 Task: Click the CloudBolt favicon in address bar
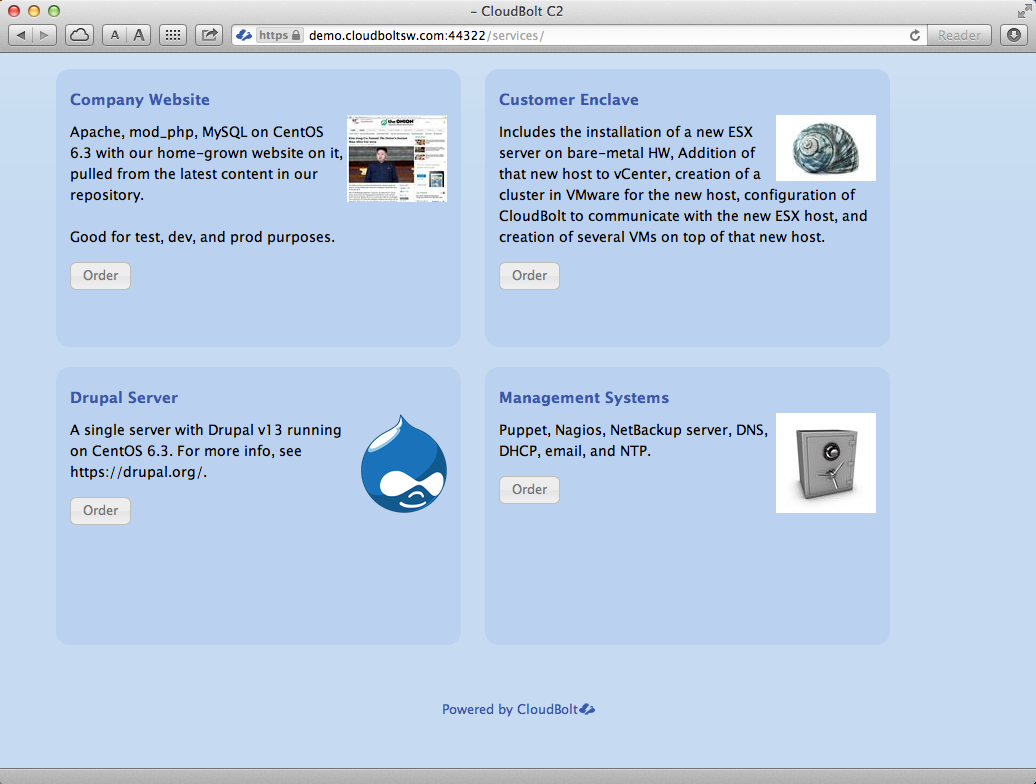pos(244,35)
